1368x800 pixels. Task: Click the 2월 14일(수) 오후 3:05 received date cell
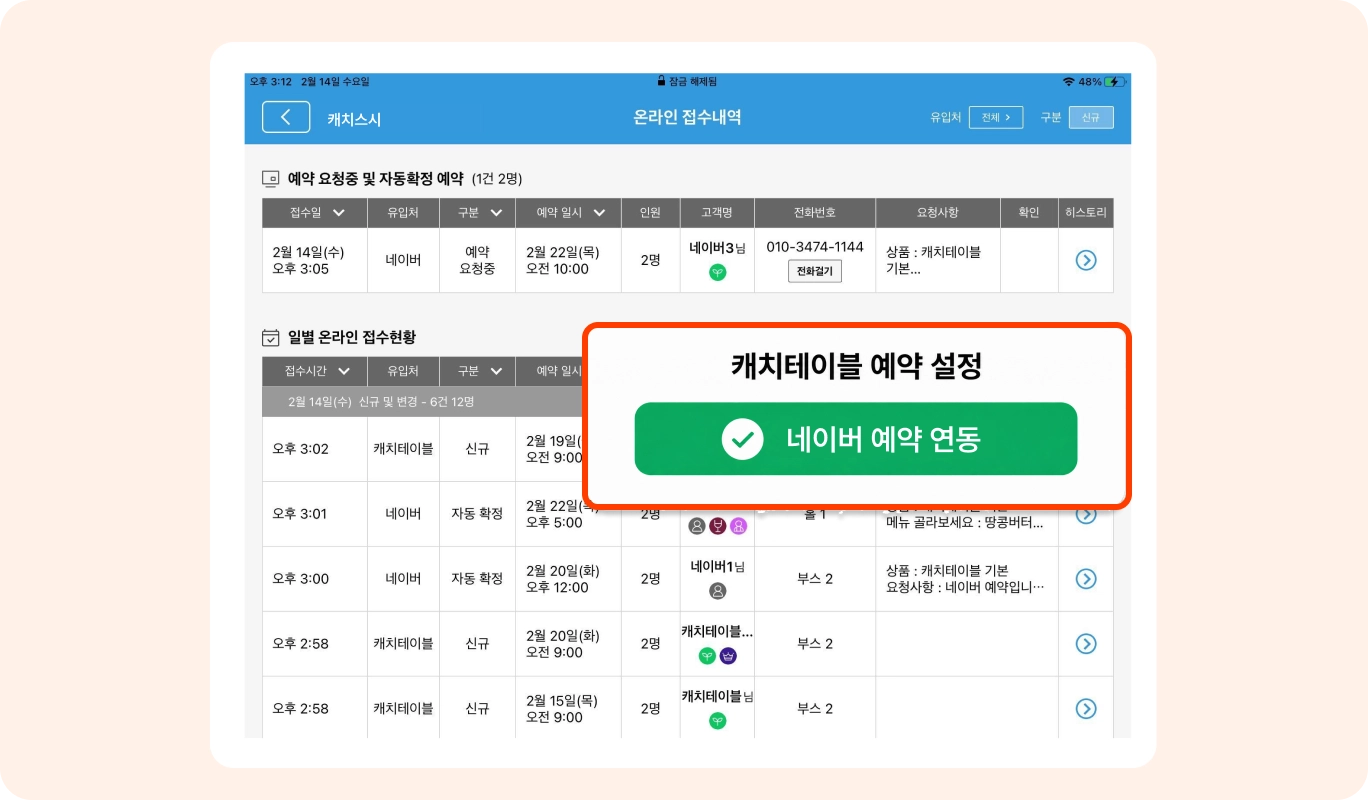[x=315, y=260]
